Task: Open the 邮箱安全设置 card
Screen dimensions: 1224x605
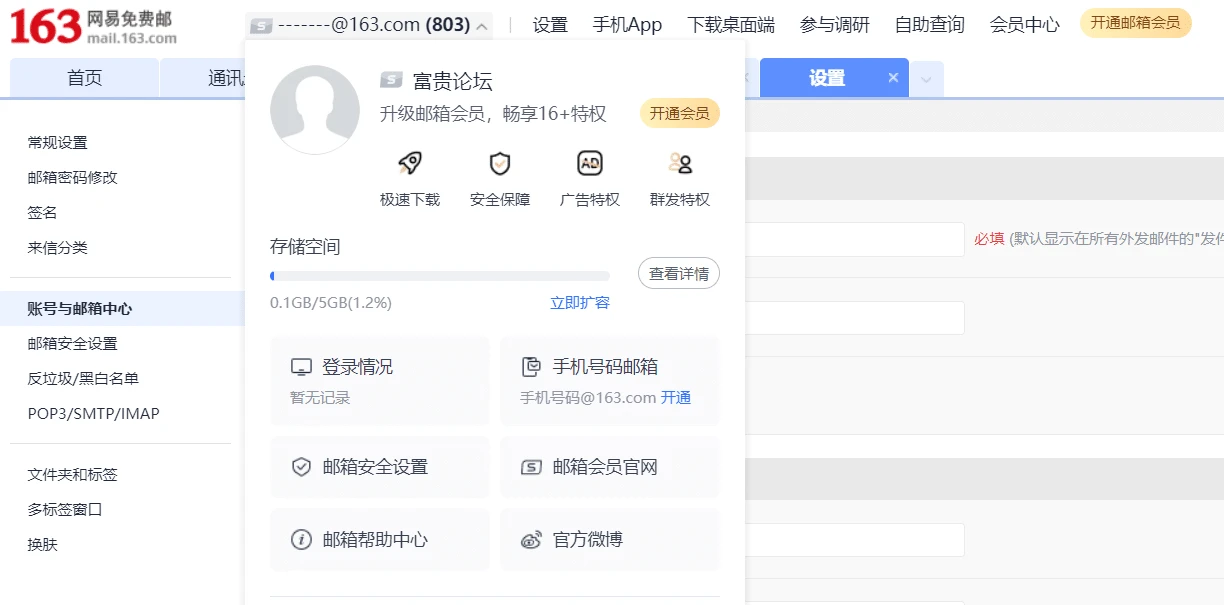Action: (x=380, y=467)
